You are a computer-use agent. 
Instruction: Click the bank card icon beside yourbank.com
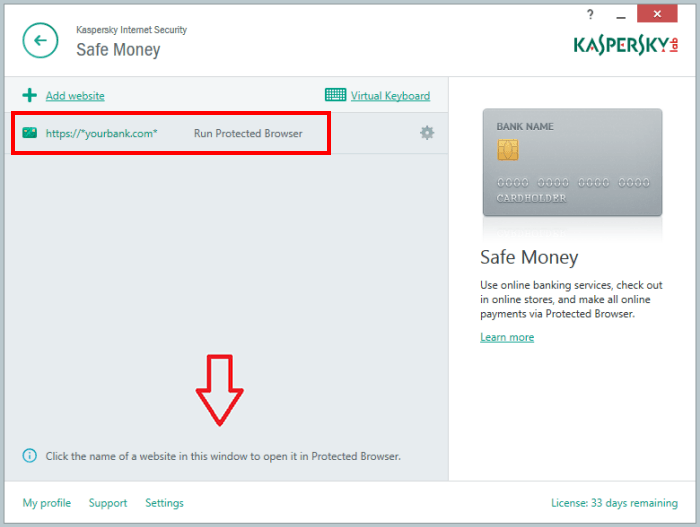(29, 133)
